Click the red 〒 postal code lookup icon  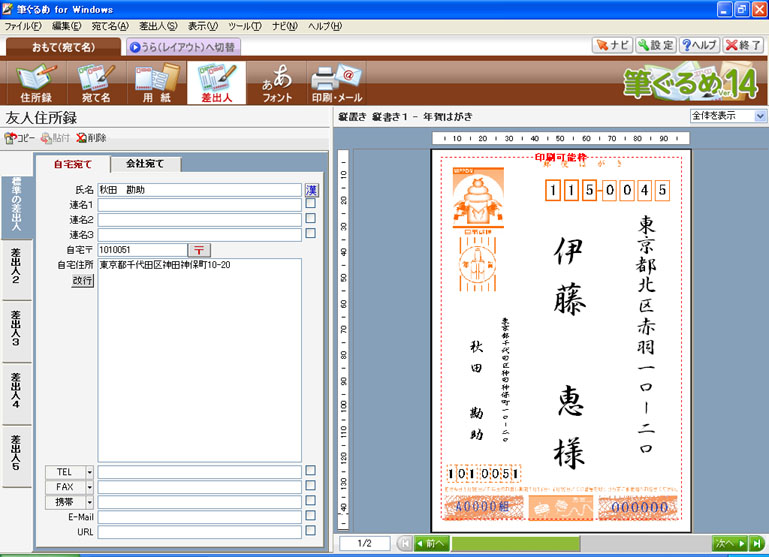pos(199,250)
